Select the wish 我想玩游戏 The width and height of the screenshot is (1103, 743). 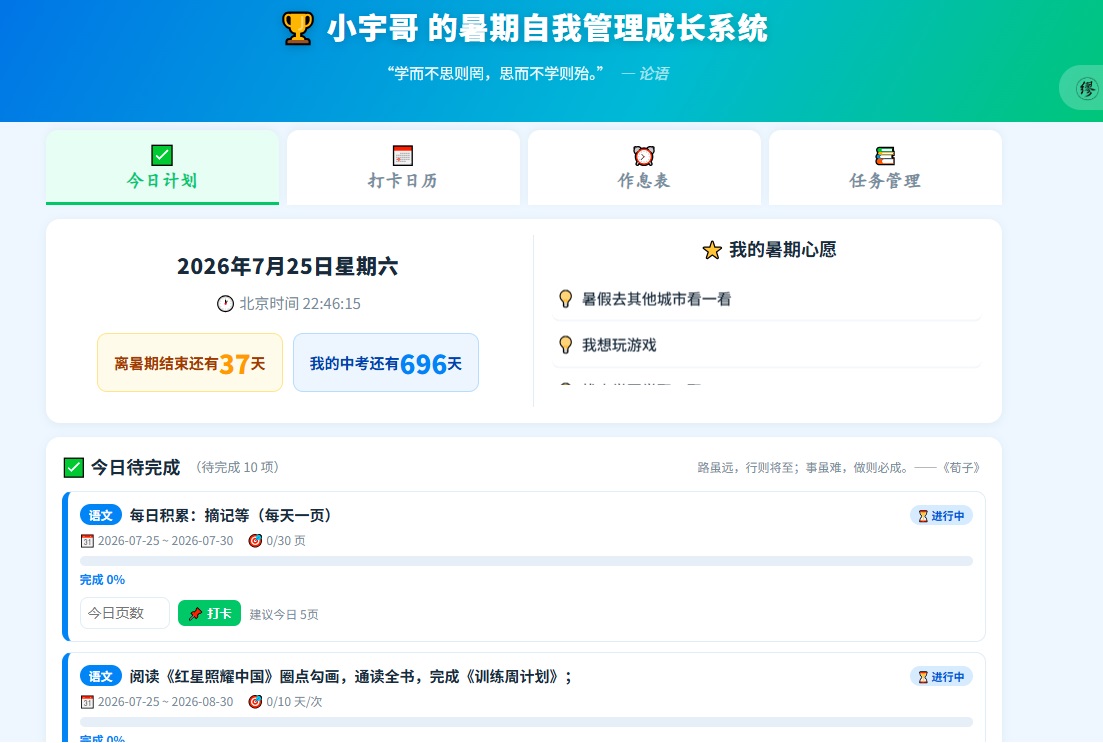point(767,345)
